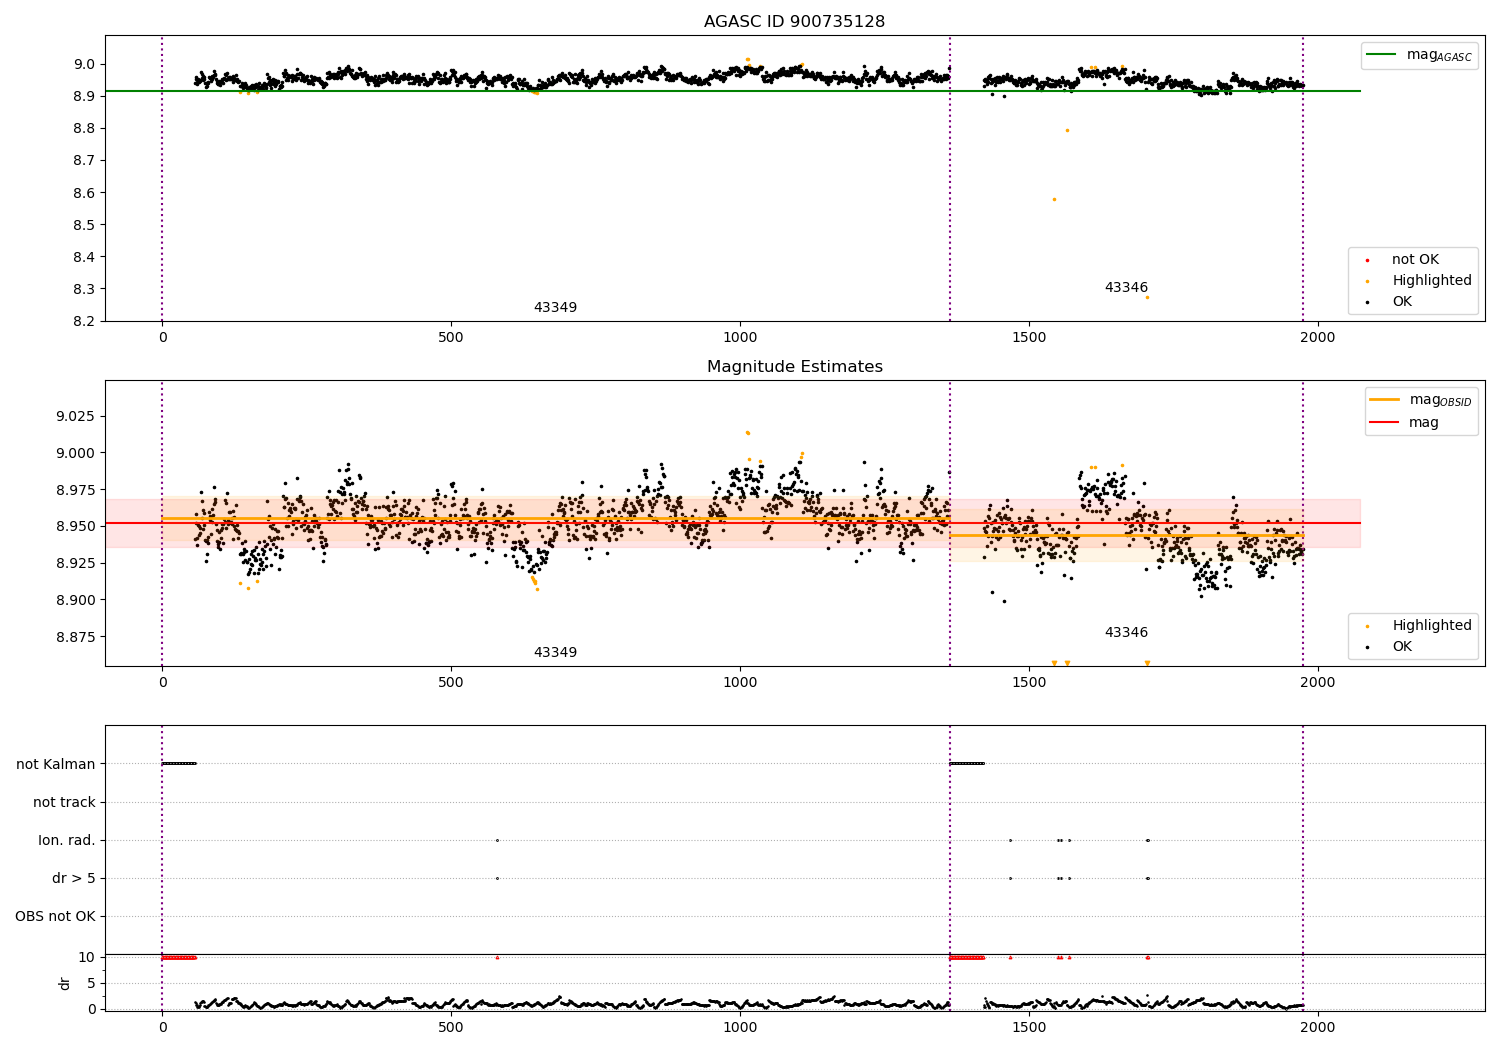
Task: Click y-axis tick '8.3' in AGASC ID plot
Action: pyautogui.click(x=84, y=289)
